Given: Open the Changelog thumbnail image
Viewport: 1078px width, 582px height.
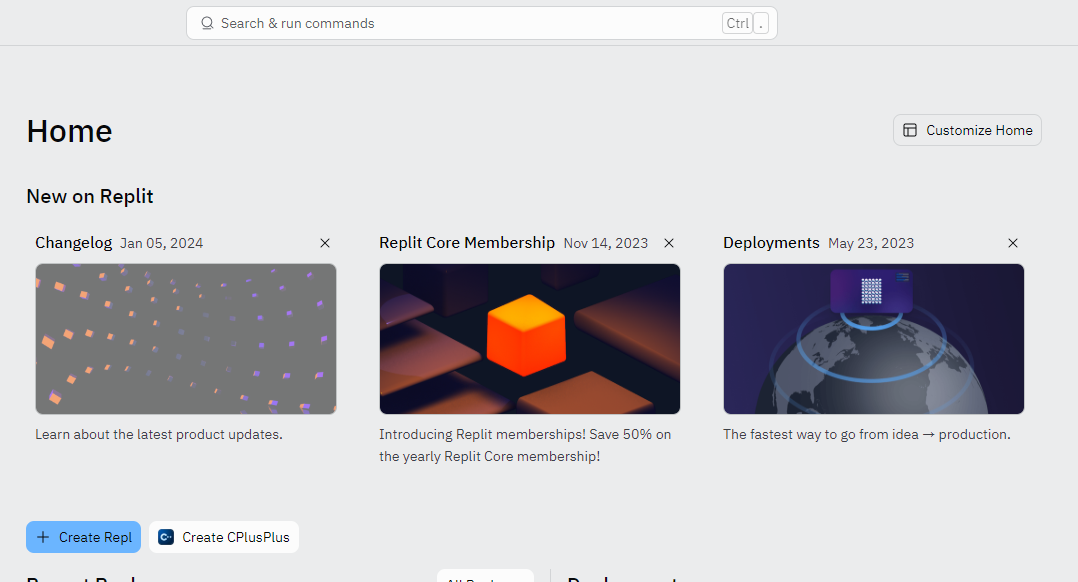Looking at the screenshot, I should (186, 339).
